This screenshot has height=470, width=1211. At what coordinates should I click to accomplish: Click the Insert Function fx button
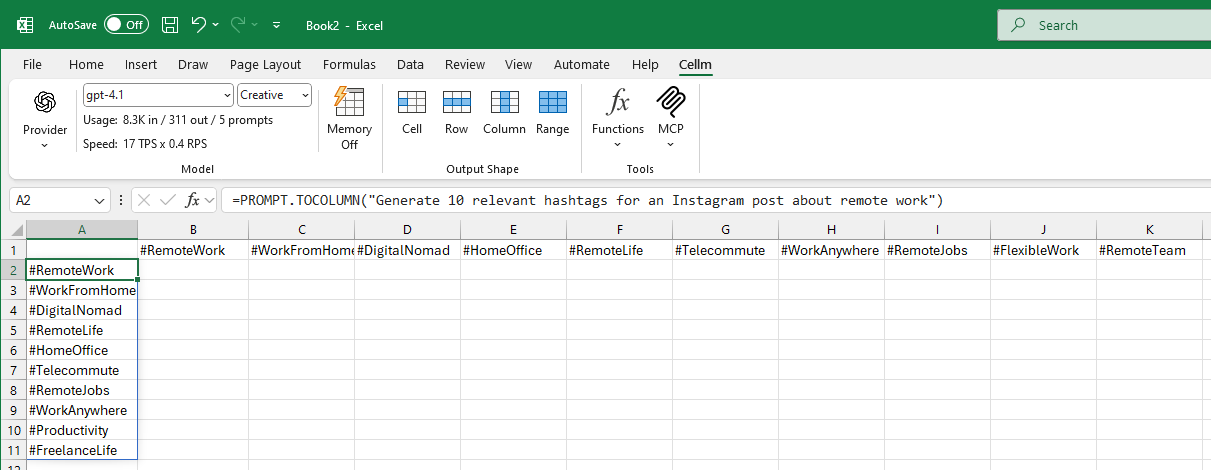point(194,200)
